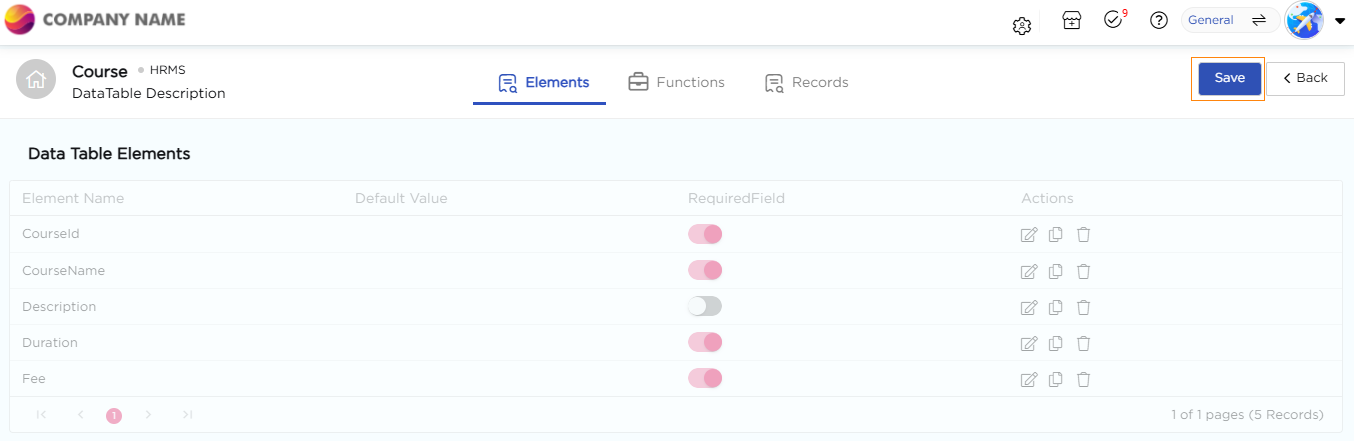Click the edit icon for CourseId row
This screenshot has height=441, width=1354.
click(x=1028, y=235)
